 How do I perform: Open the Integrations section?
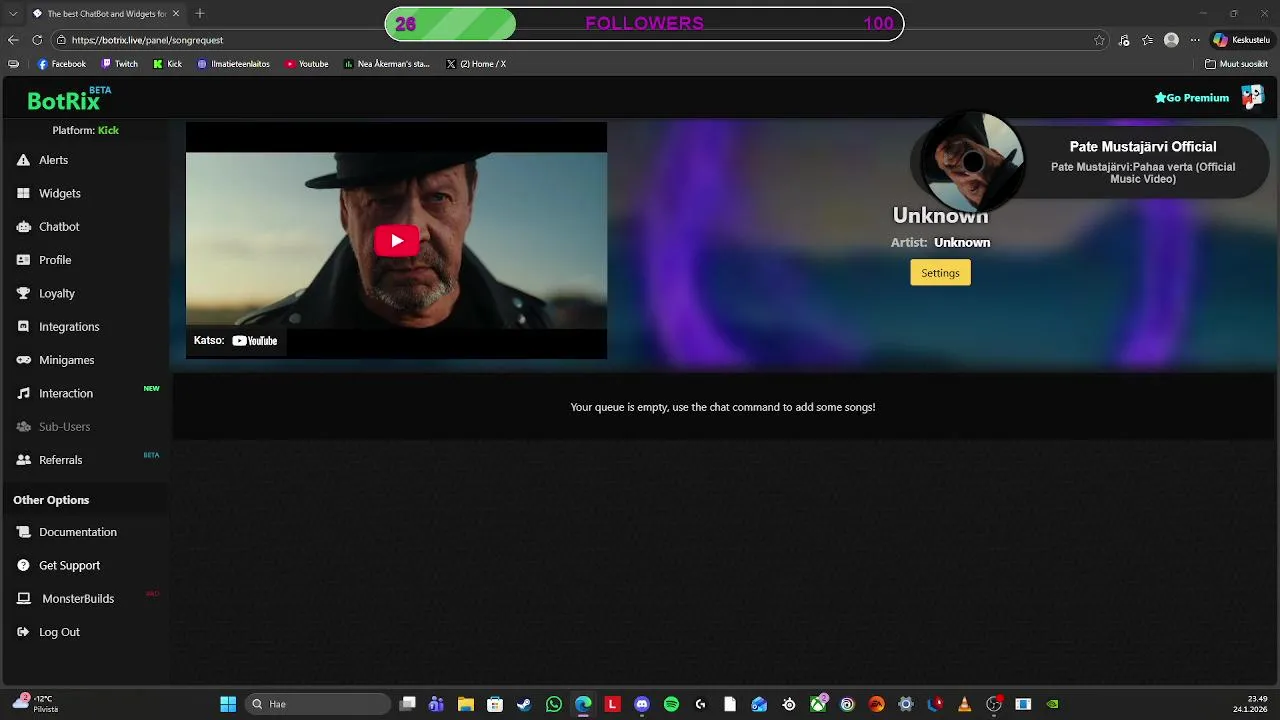[58, 327]
